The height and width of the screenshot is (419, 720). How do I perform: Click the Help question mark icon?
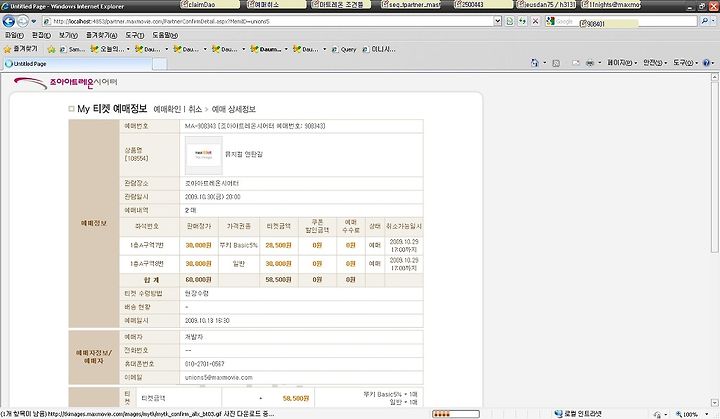pos(707,63)
